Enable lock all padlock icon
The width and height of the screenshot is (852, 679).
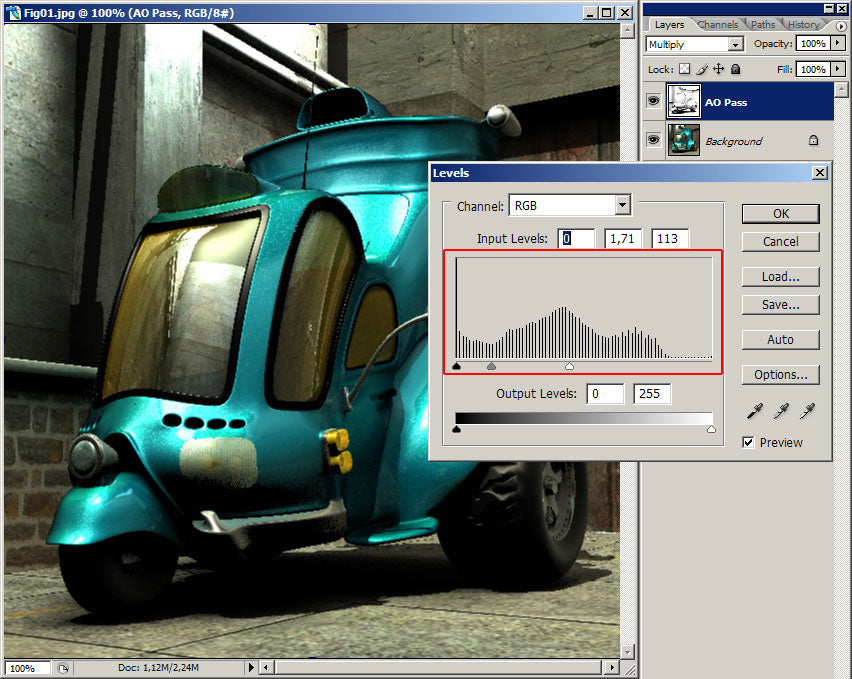click(x=736, y=70)
